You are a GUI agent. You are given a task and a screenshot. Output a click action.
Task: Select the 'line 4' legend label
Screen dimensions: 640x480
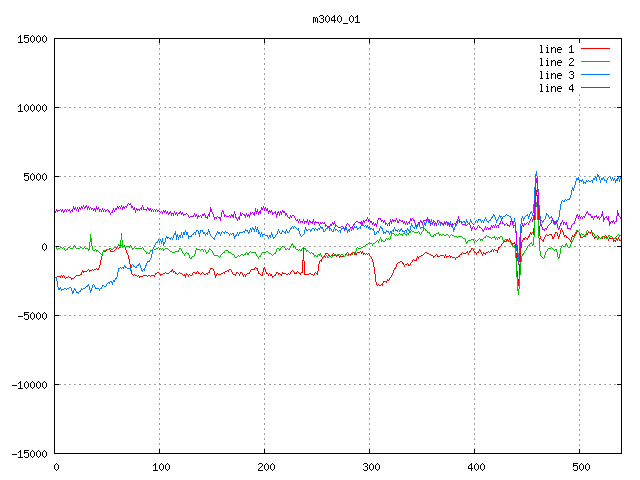click(x=557, y=88)
